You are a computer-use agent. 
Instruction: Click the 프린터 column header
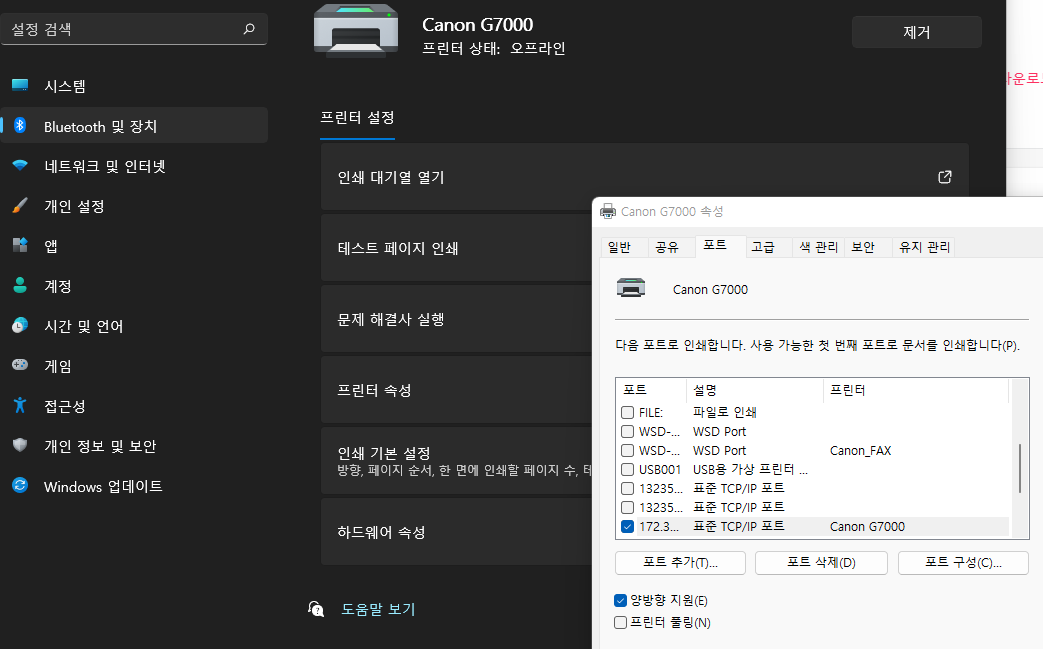tap(916, 390)
